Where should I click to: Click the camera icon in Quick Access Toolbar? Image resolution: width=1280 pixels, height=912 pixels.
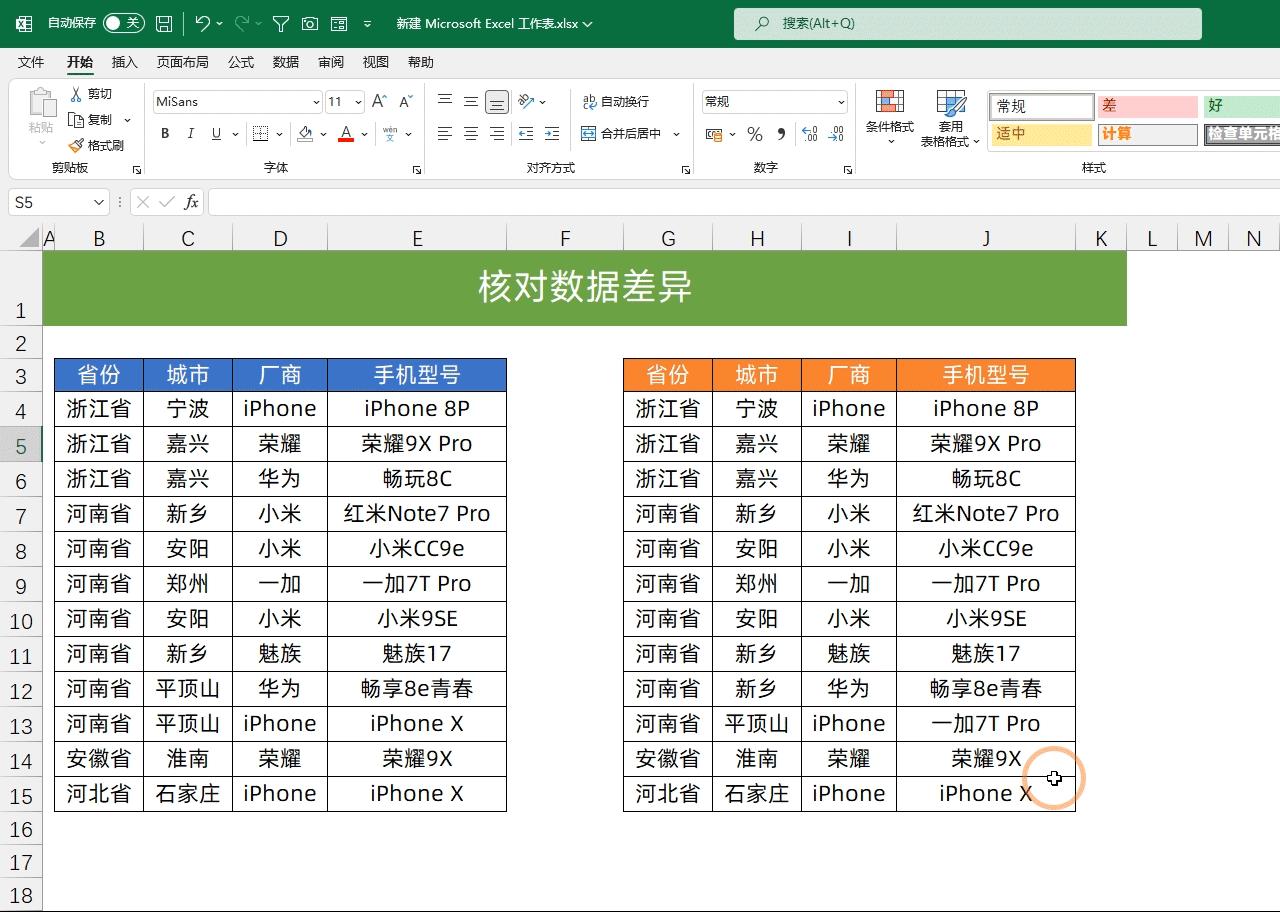(310, 23)
